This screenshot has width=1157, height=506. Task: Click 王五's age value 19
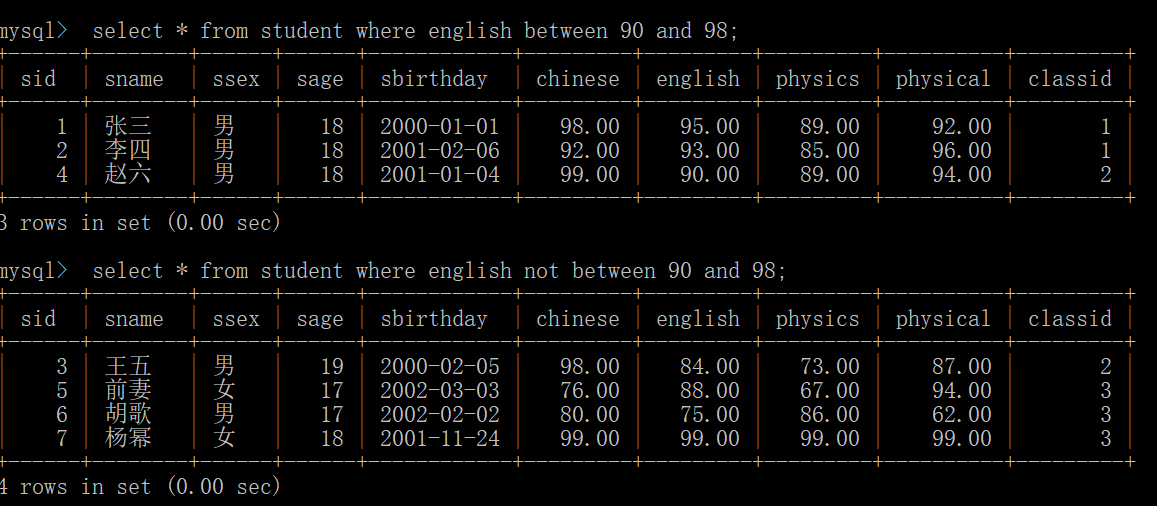point(332,366)
